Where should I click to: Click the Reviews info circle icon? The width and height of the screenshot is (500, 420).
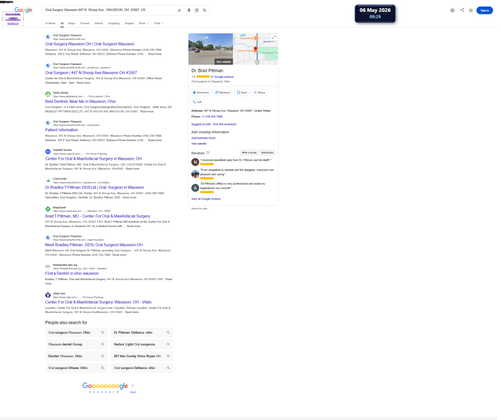click(x=208, y=153)
